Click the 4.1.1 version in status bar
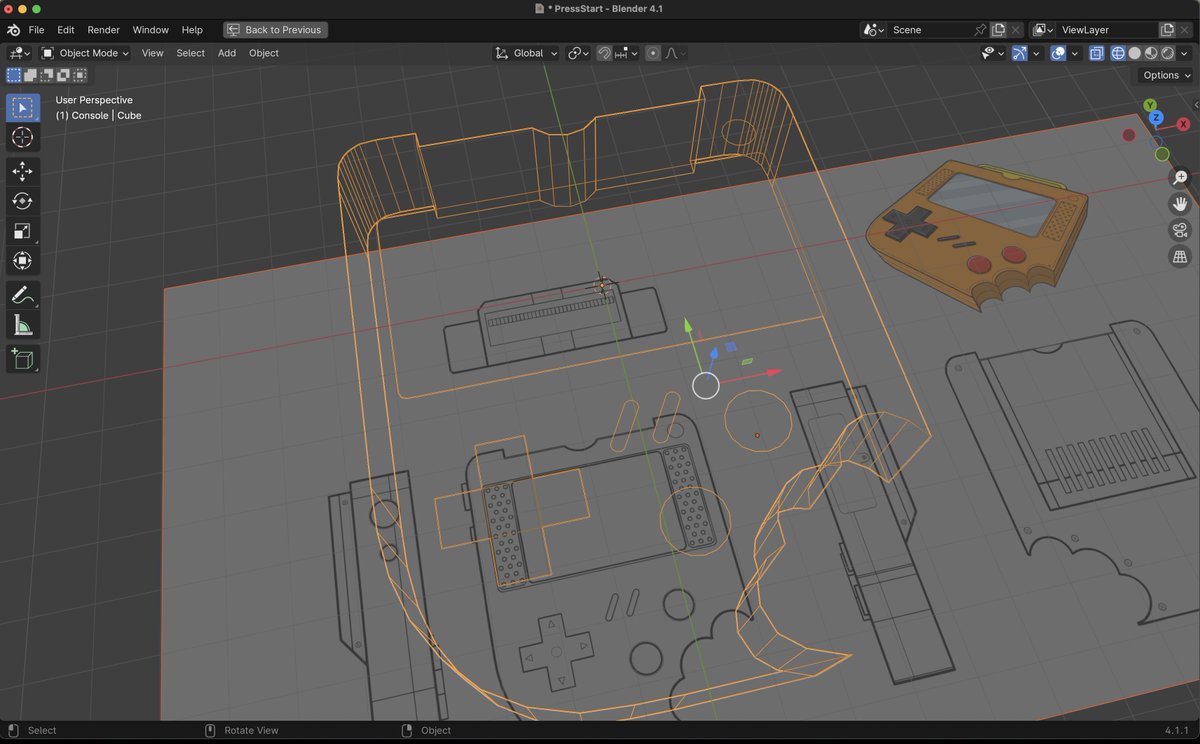 [x=1177, y=730]
